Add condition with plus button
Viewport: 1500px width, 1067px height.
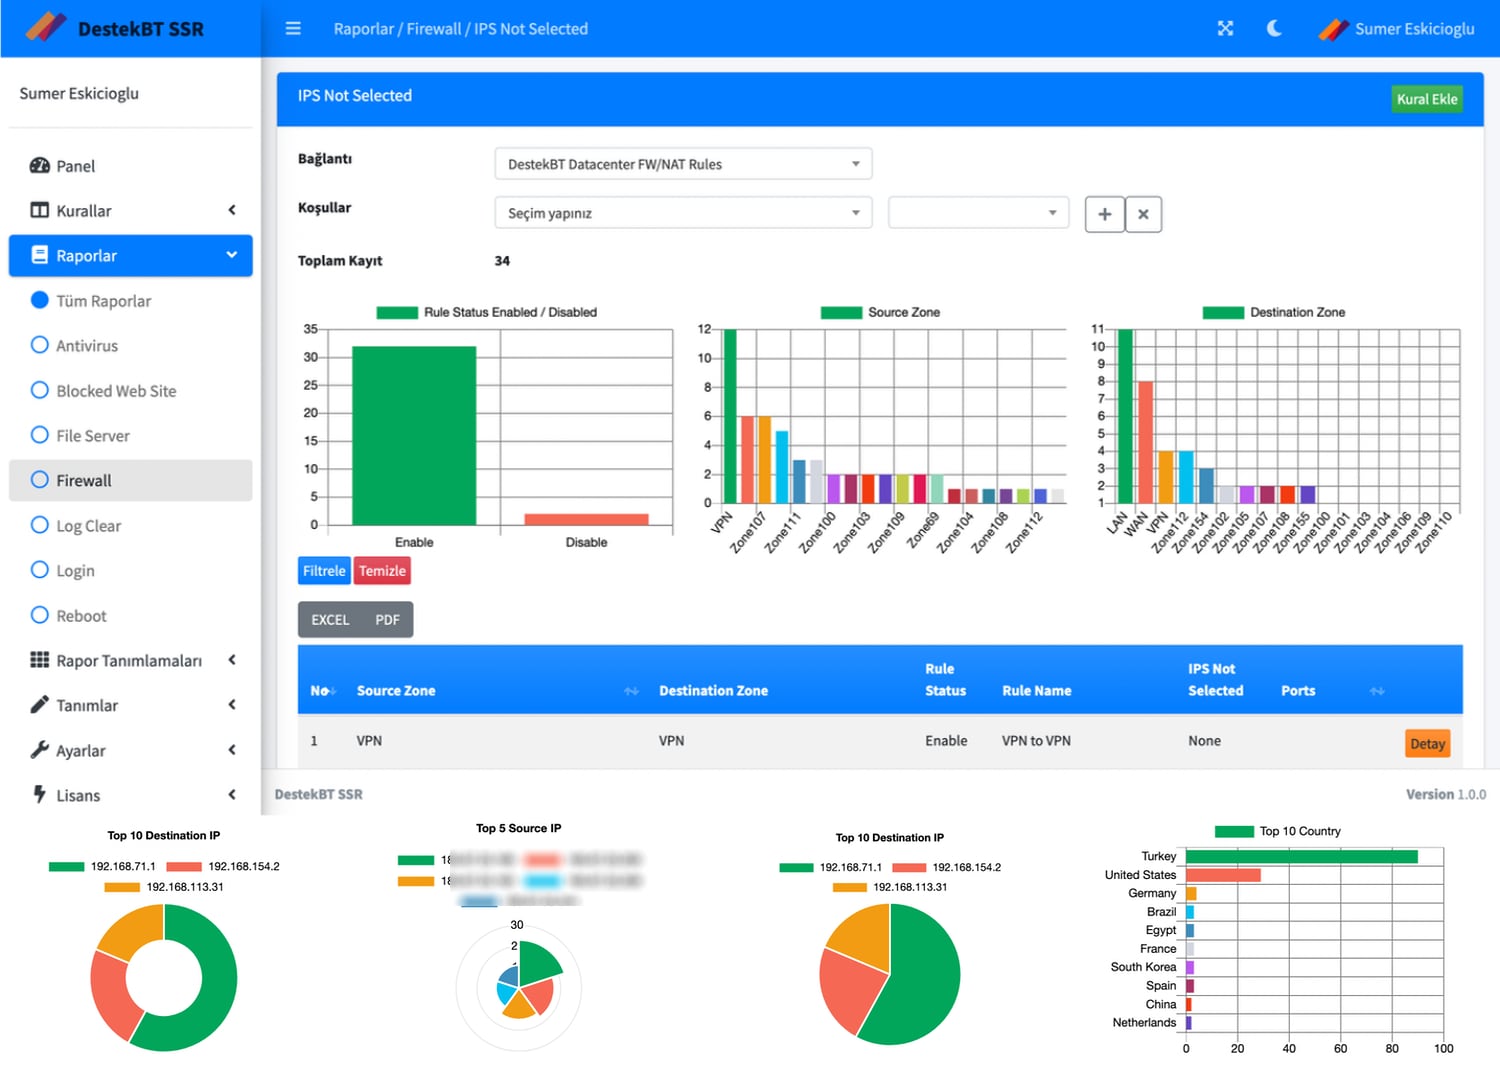(1104, 214)
